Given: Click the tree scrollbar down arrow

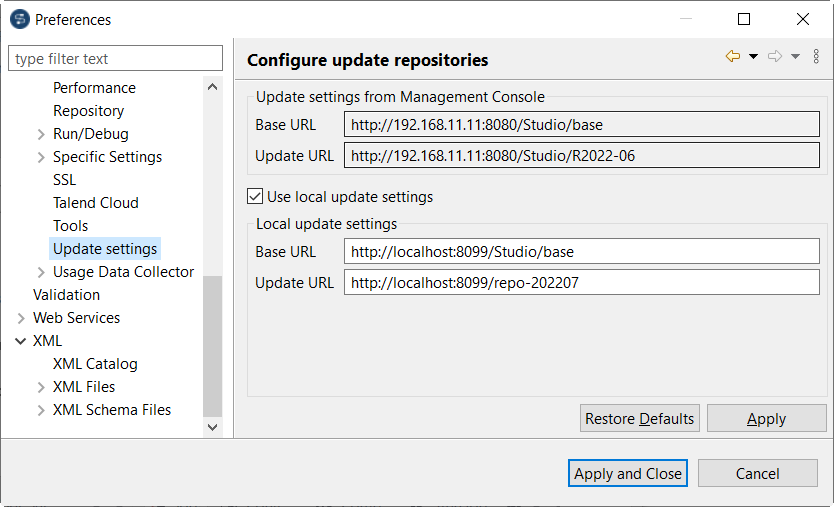Looking at the screenshot, I should tap(212, 427).
